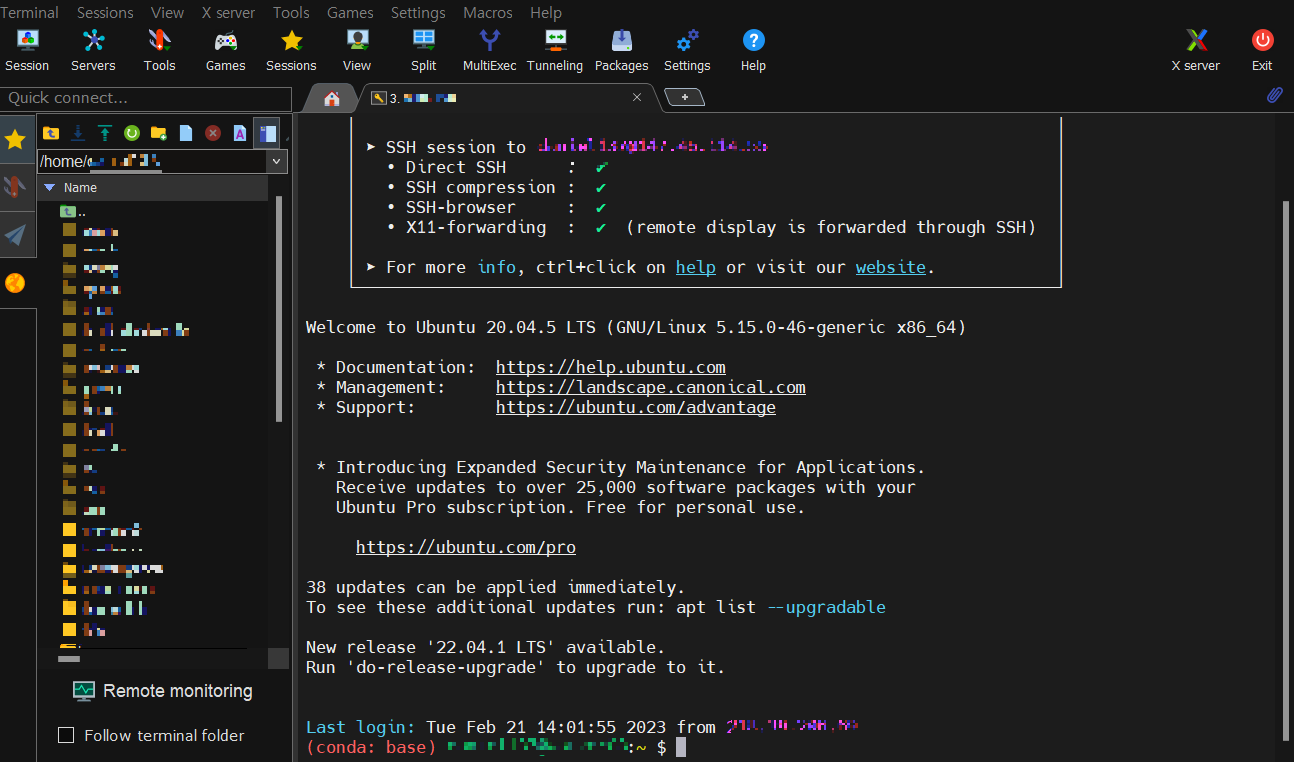
Task: Open the View toolbar button
Action: tap(357, 50)
